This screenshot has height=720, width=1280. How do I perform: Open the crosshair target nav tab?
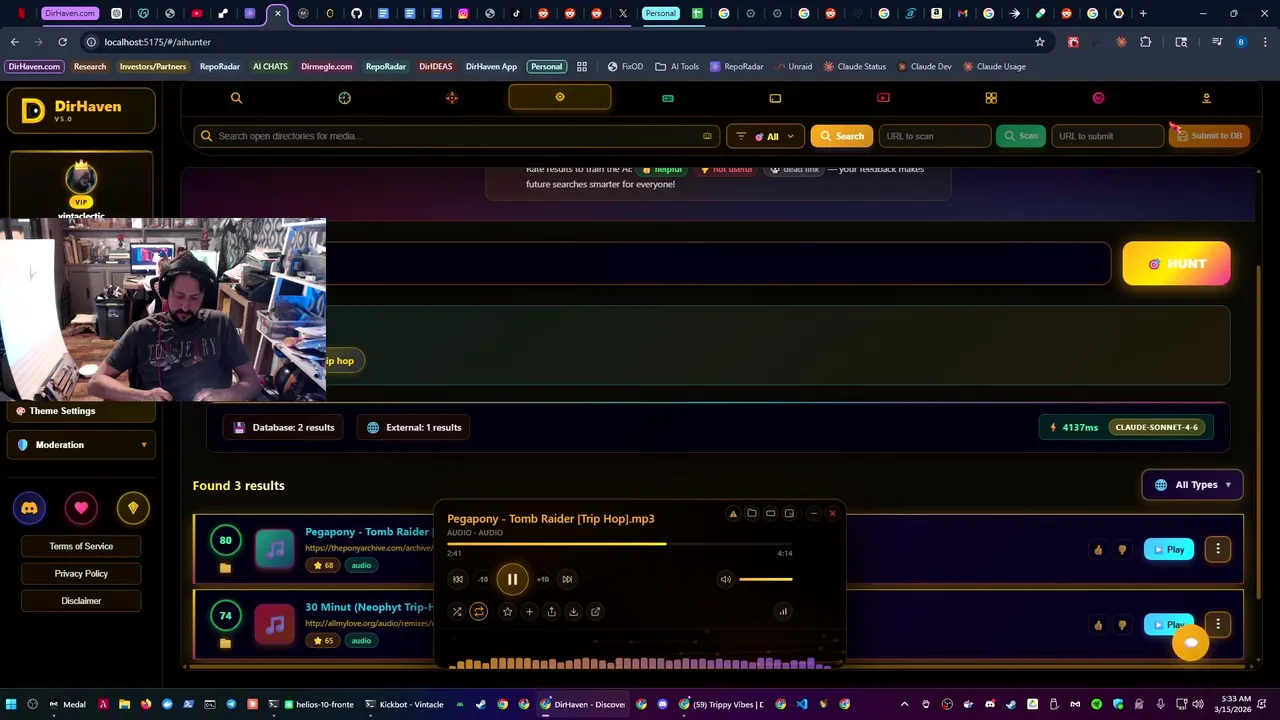pyautogui.click(x=344, y=98)
